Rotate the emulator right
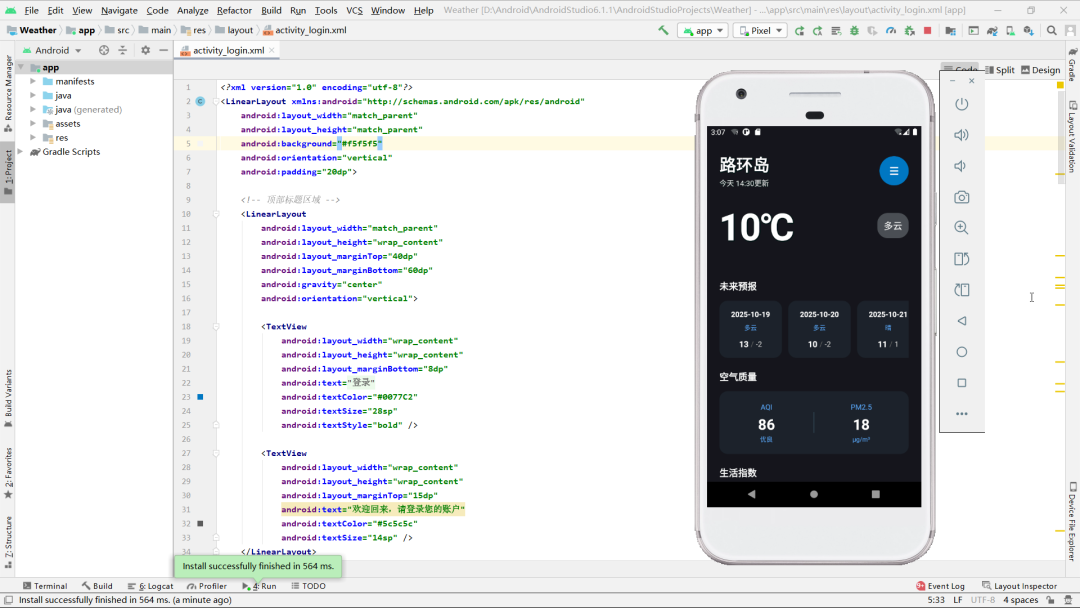 click(962, 290)
